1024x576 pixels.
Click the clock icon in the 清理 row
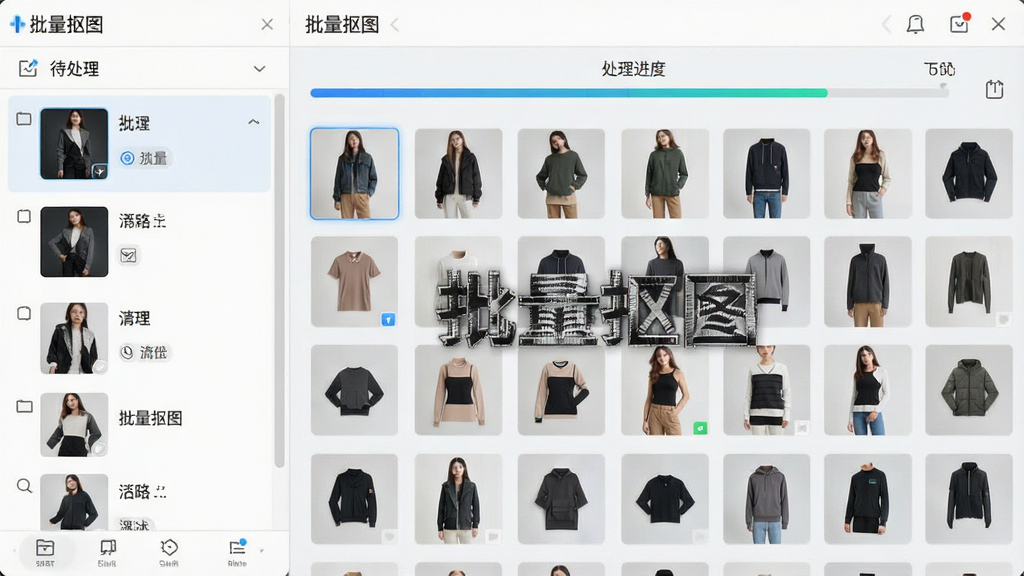click(x=127, y=353)
